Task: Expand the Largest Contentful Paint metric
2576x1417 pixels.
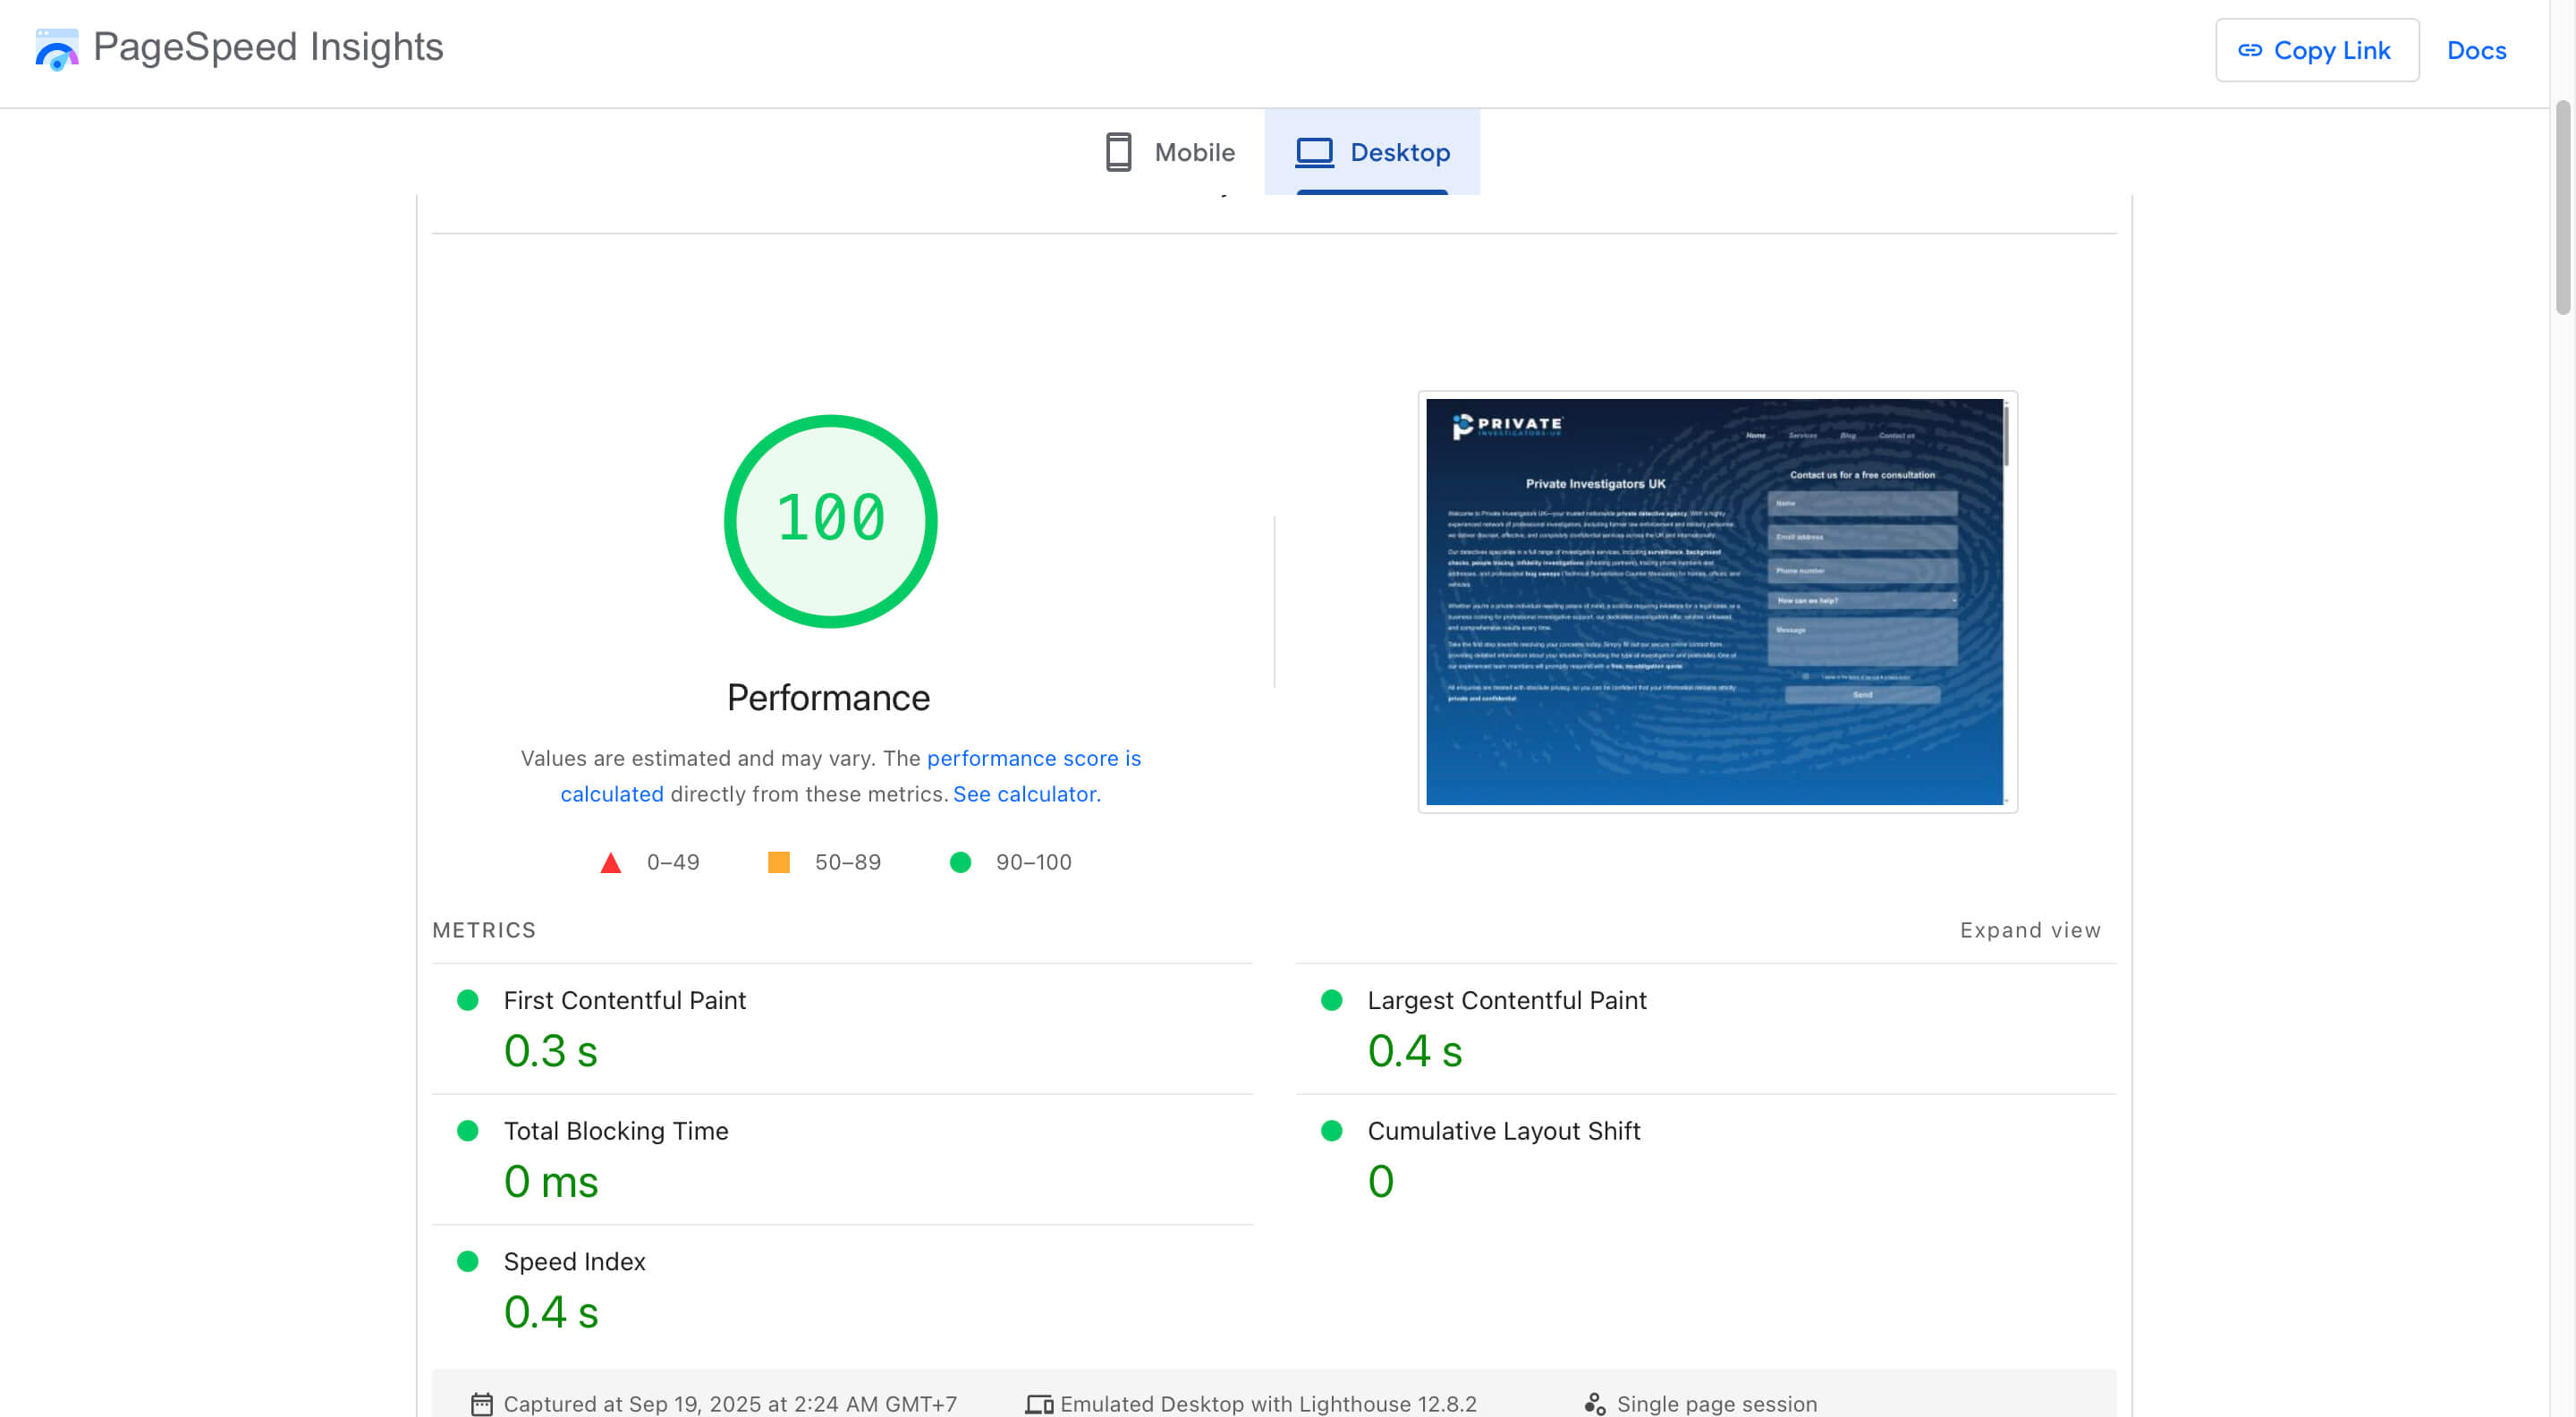Action: (1506, 1000)
